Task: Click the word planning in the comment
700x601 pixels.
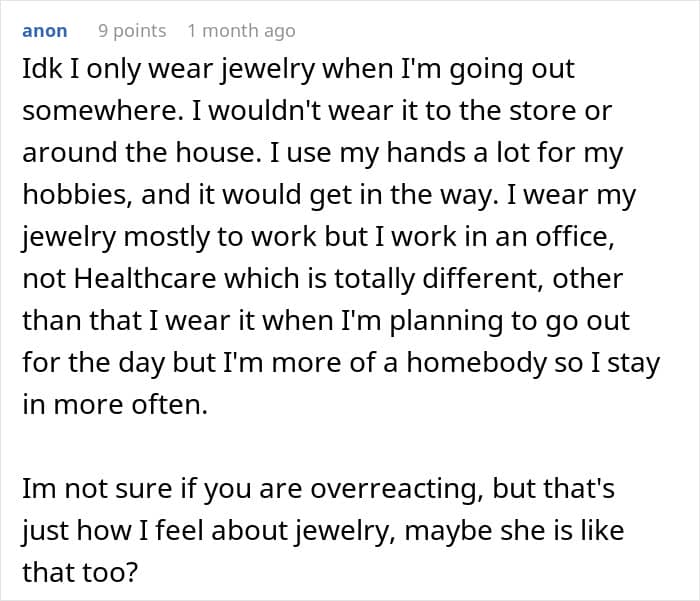Action: click(x=446, y=321)
